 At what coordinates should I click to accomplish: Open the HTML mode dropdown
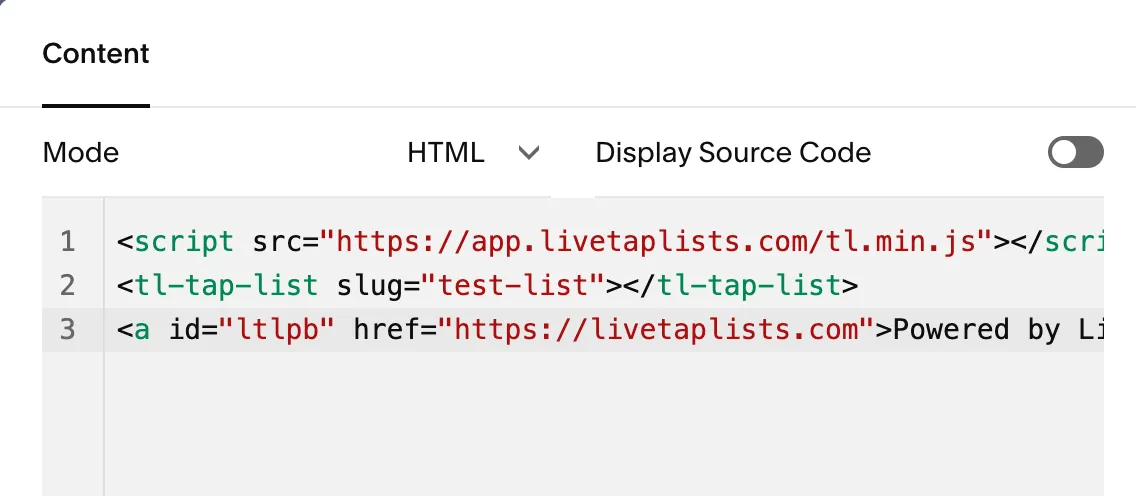tap(474, 153)
